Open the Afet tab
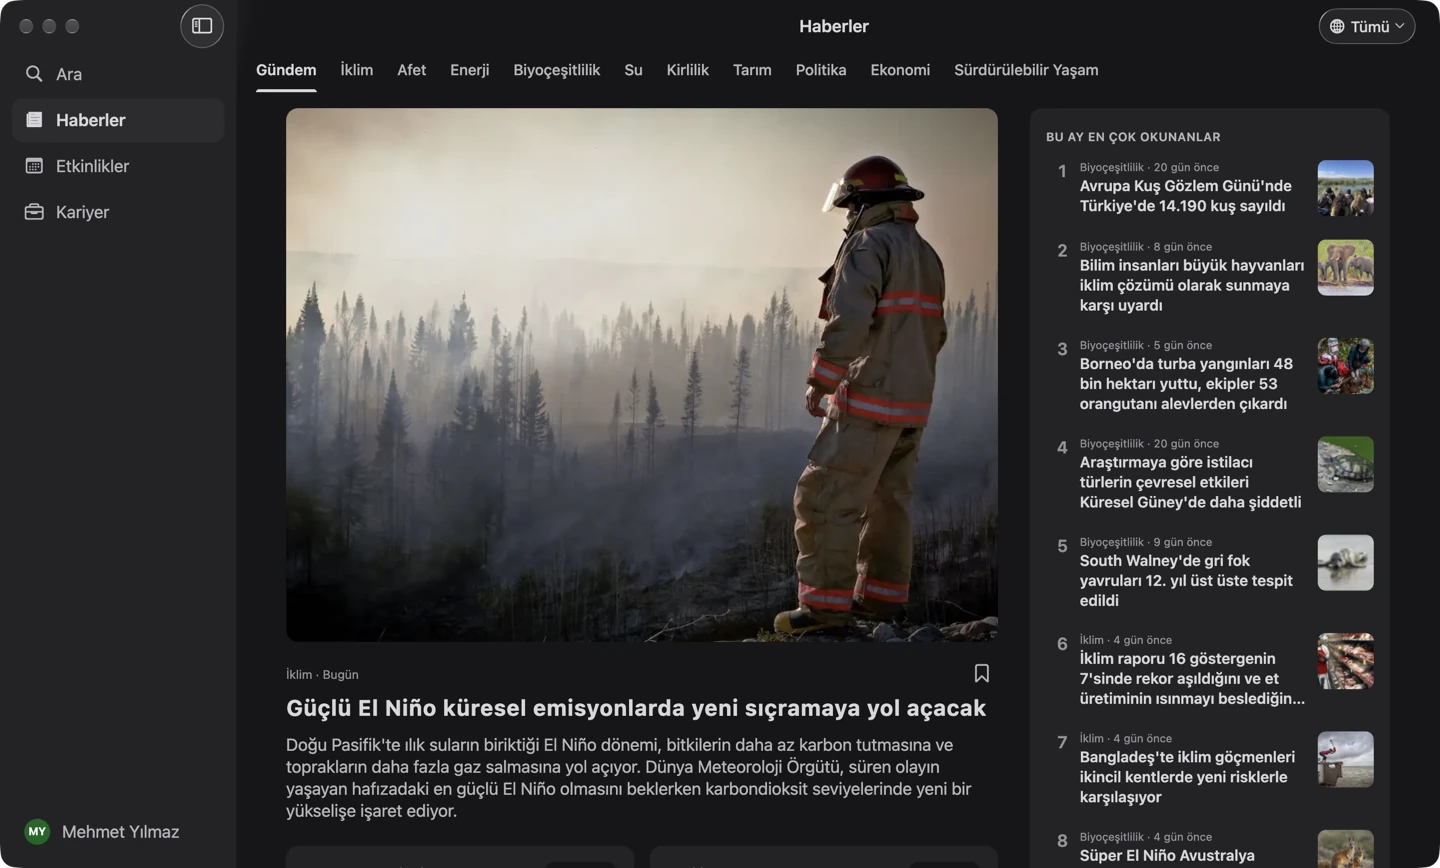1440x868 pixels. (x=411, y=70)
